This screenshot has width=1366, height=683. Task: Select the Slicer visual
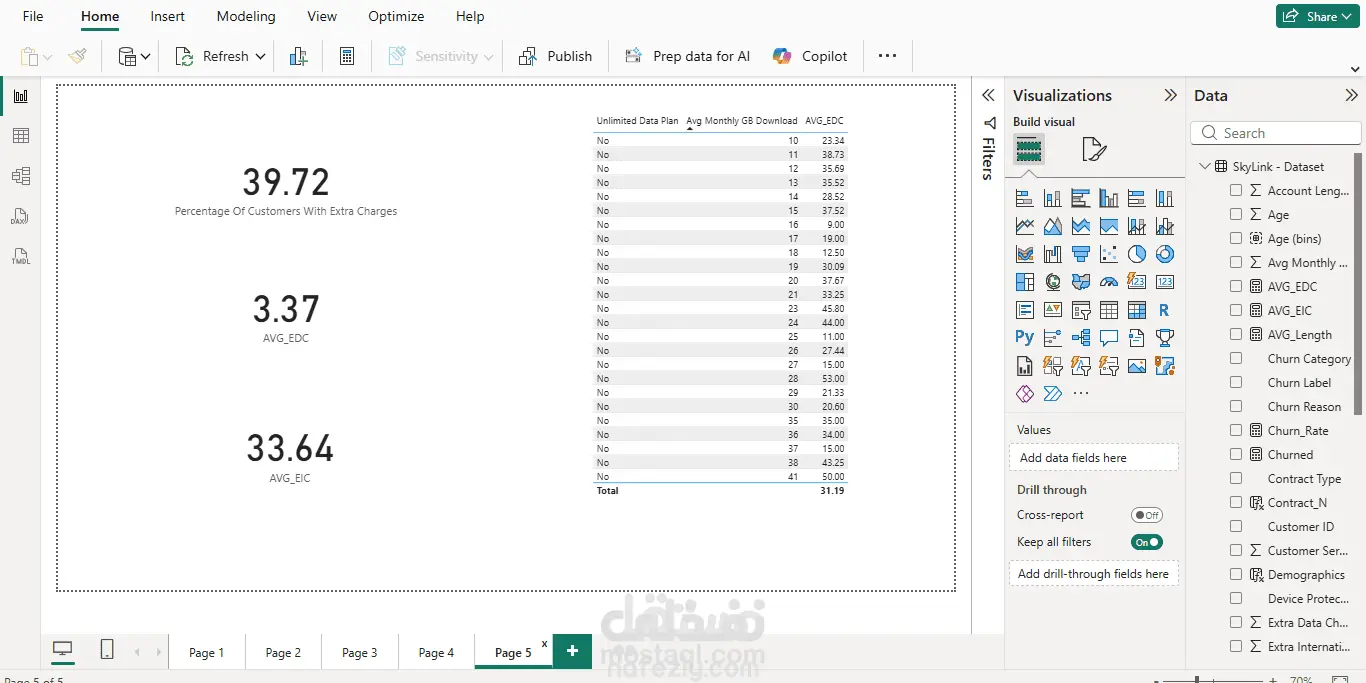(x=1080, y=310)
